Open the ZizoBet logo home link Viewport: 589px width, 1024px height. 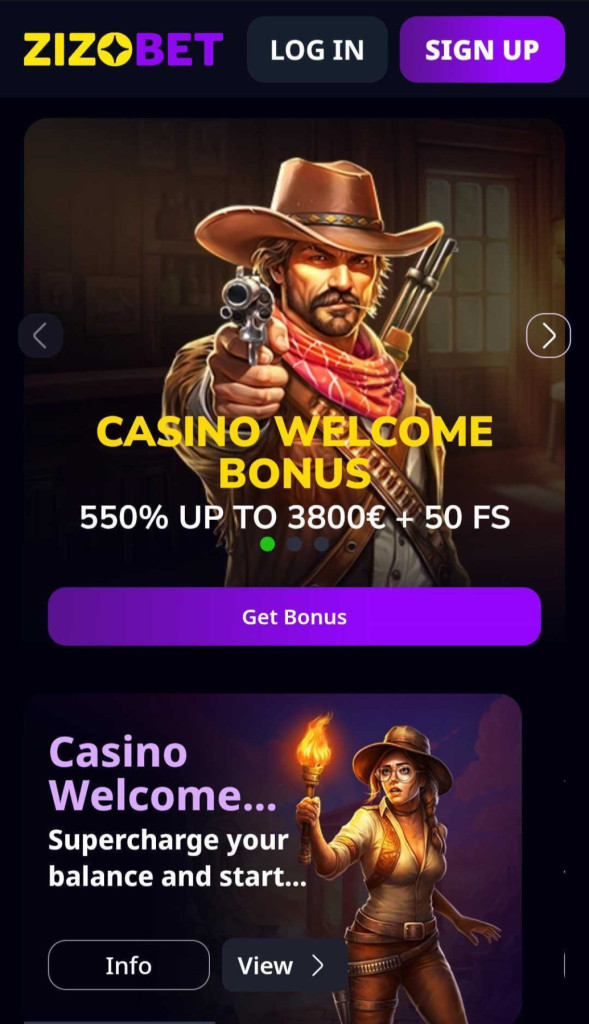123,50
